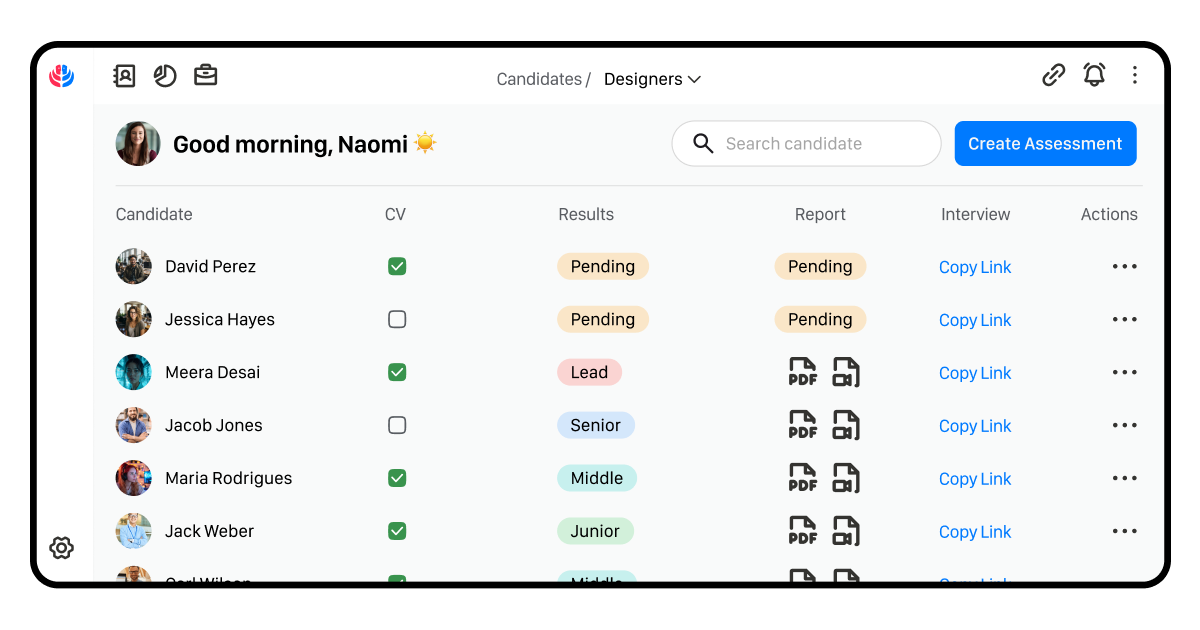Open the contacts book icon in top bar
Image resolution: width=1200 pixels, height=630 pixels.
tap(124, 76)
